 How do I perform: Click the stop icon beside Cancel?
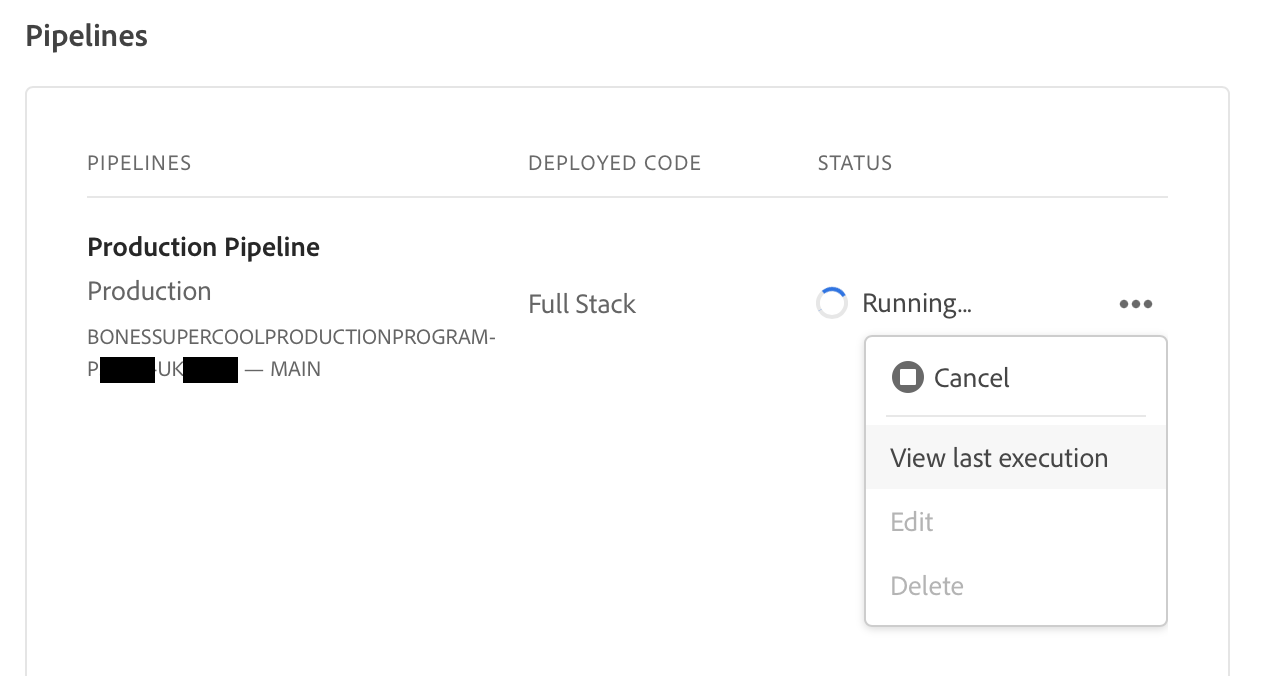pos(907,378)
